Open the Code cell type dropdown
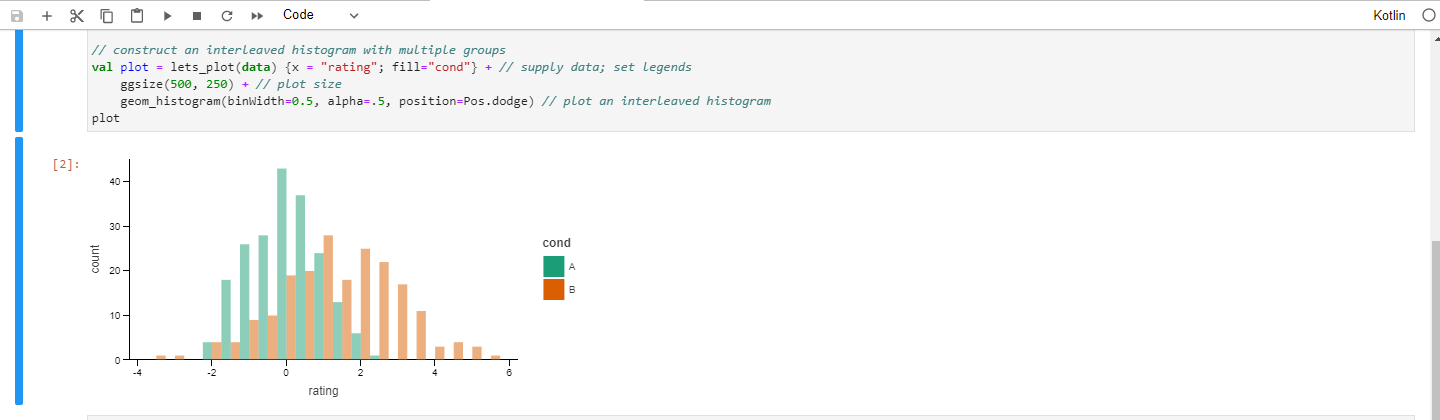Screen dimensions: 1440x420 point(320,15)
